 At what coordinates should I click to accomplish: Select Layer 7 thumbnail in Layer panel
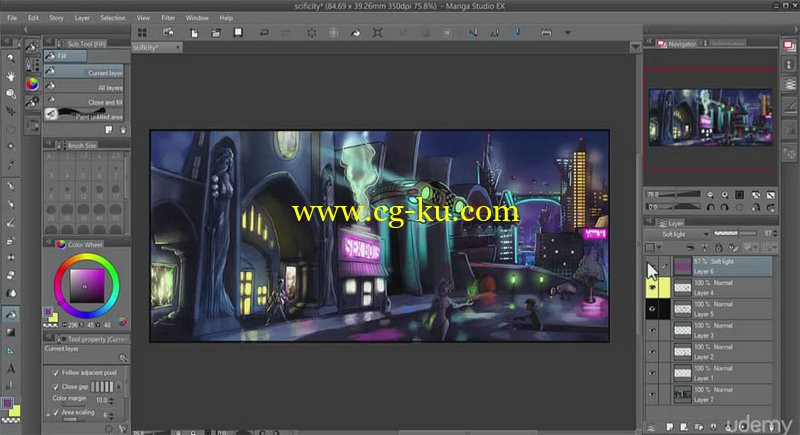[682, 395]
